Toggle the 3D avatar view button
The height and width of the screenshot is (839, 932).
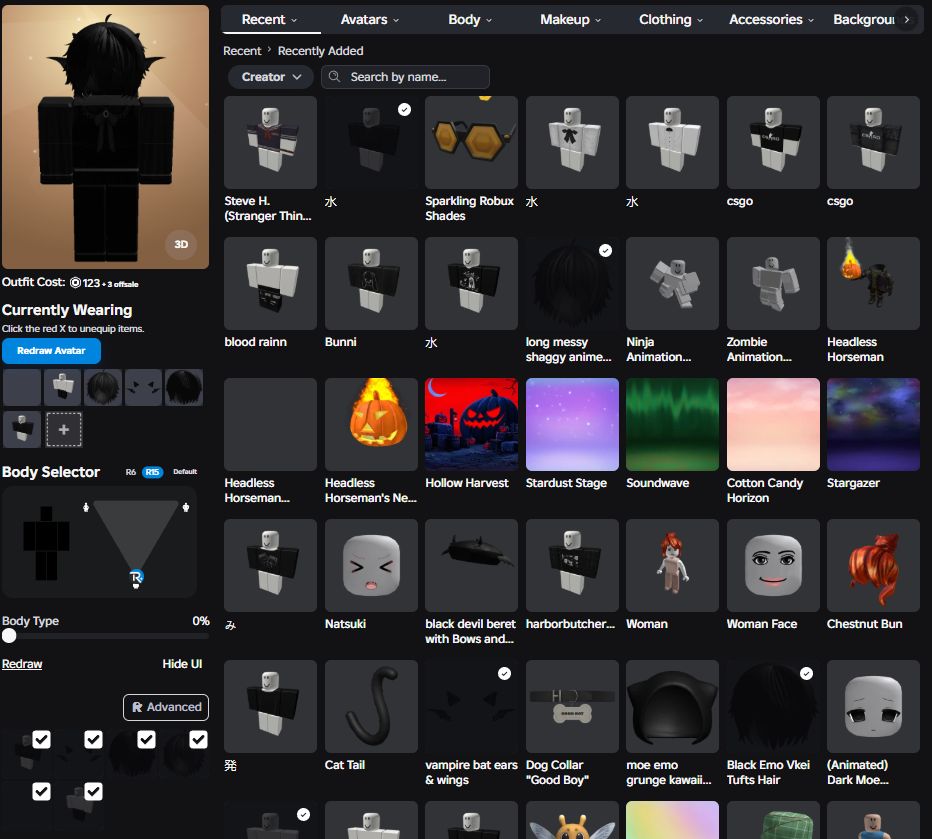click(x=181, y=244)
